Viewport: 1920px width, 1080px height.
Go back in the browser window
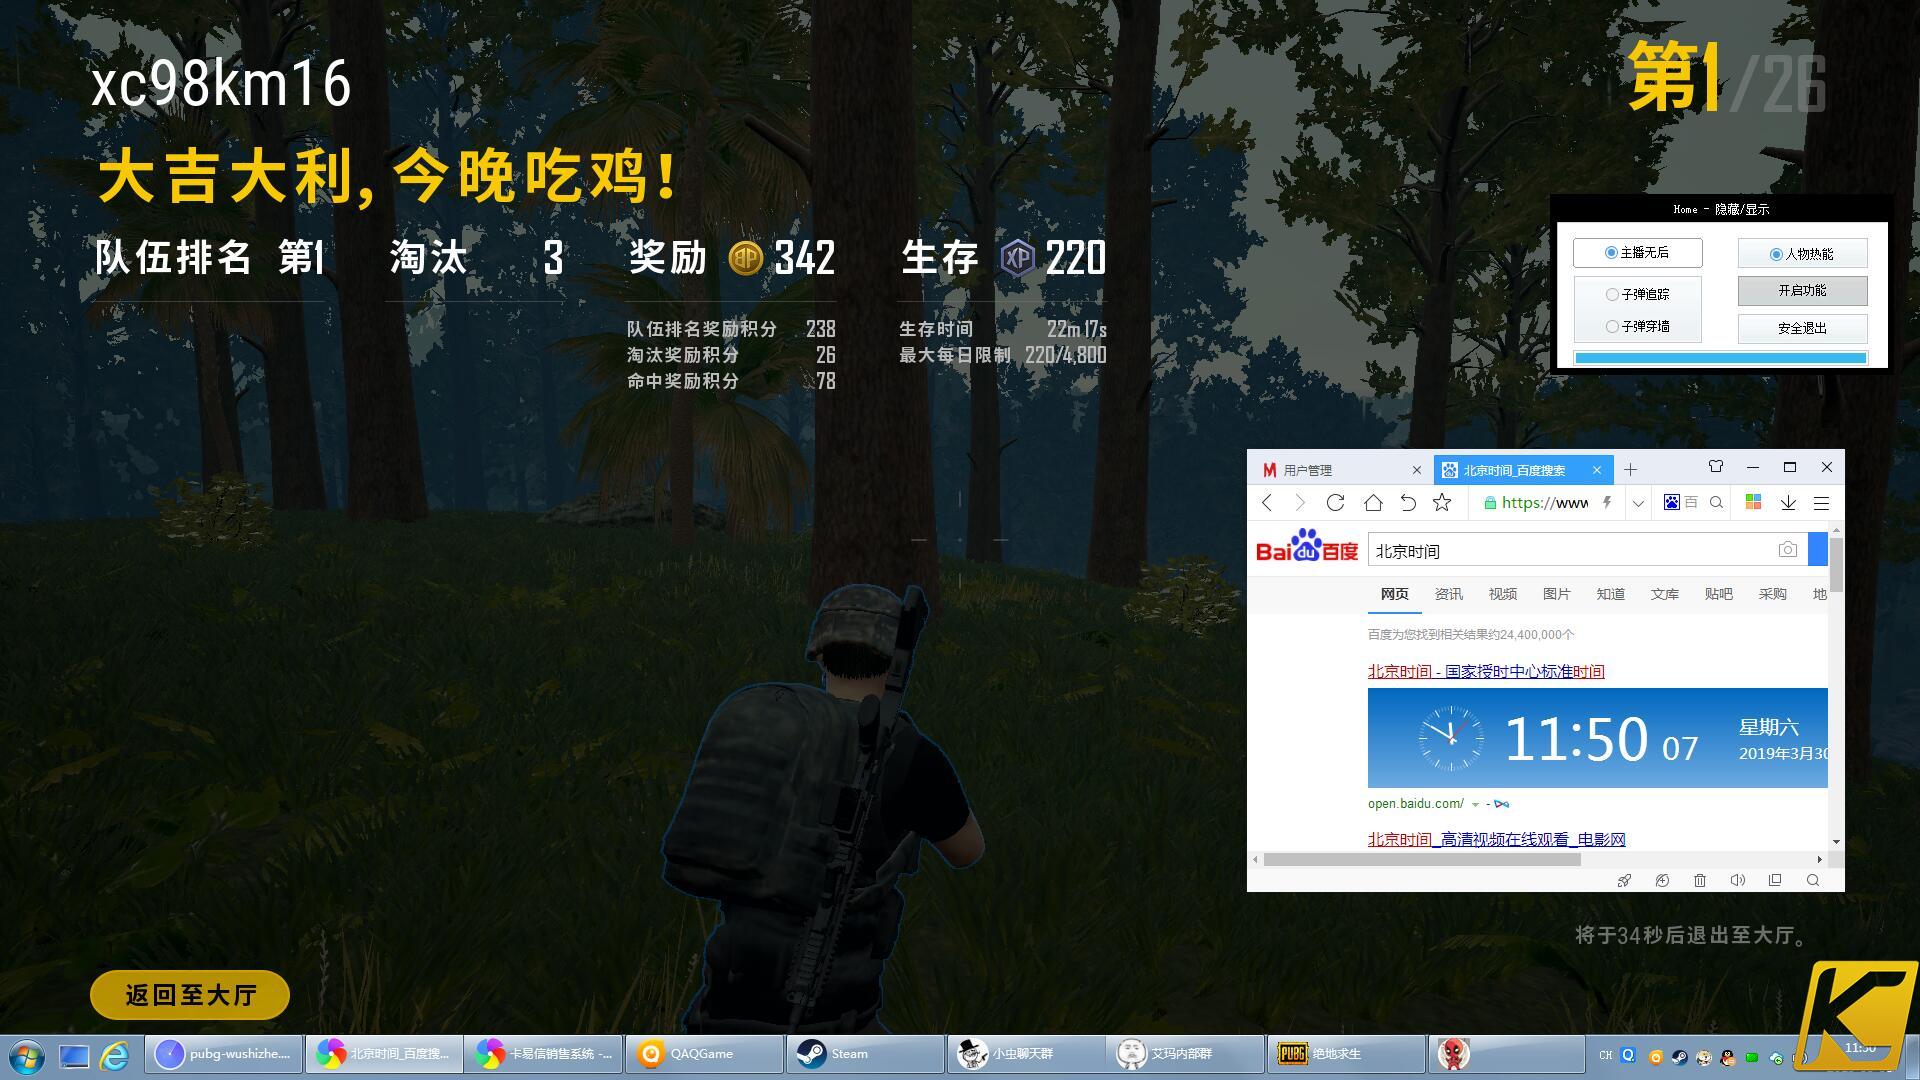1267,503
